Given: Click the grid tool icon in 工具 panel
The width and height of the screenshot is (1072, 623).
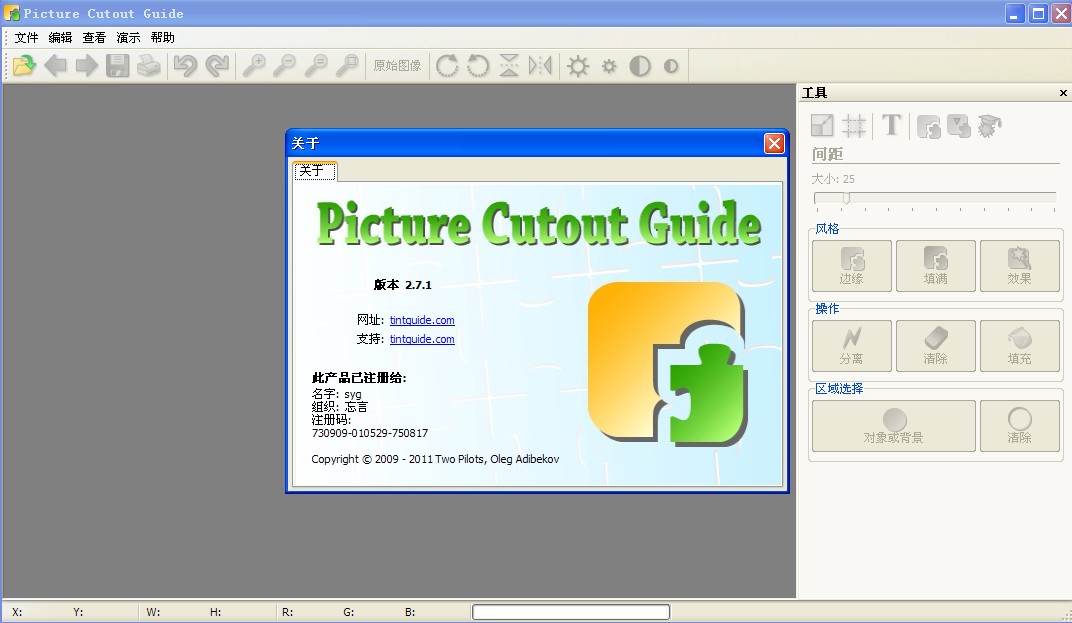Looking at the screenshot, I should click(854, 125).
